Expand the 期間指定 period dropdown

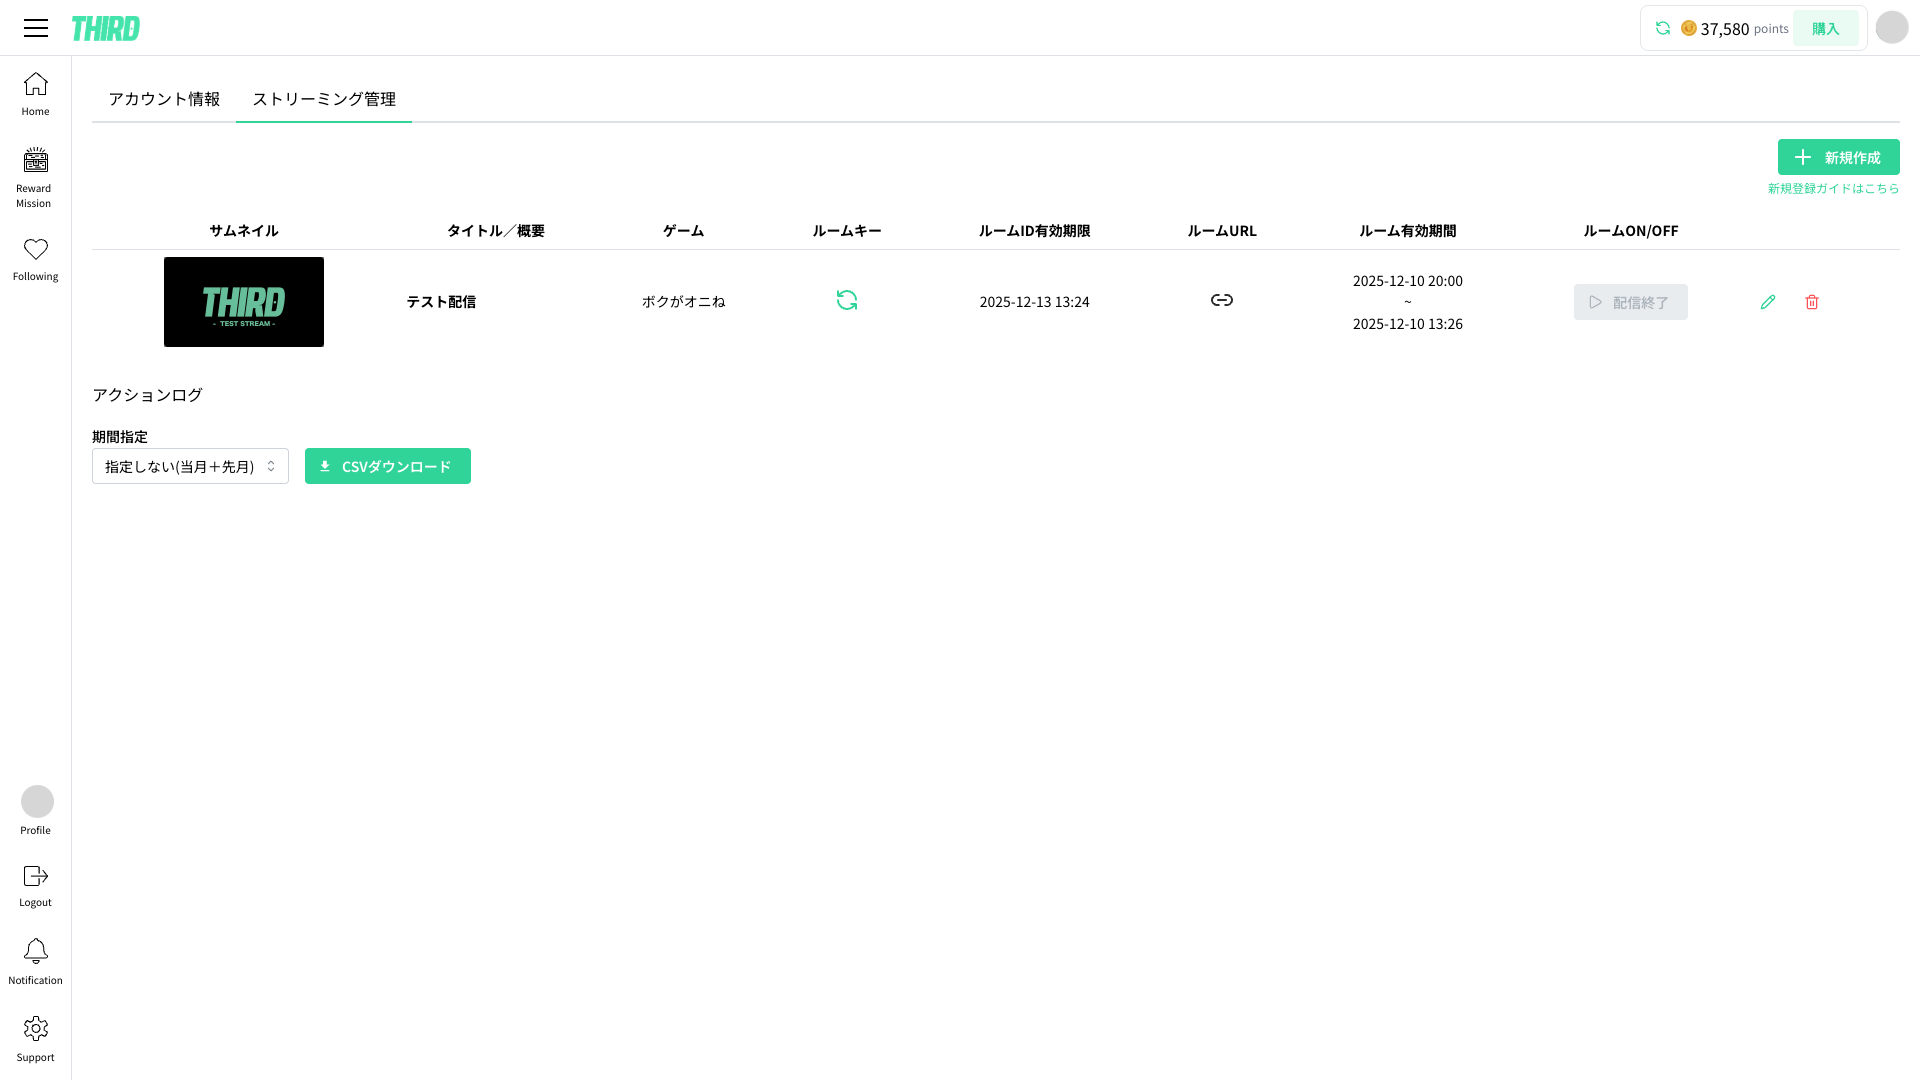190,466
